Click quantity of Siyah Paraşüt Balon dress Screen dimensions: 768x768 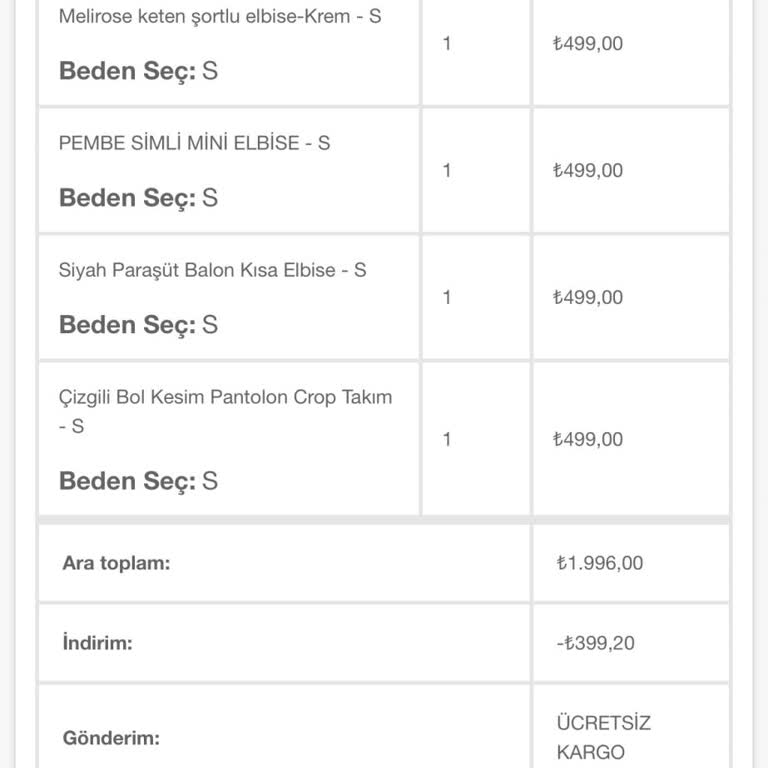pyautogui.click(x=447, y=298)
